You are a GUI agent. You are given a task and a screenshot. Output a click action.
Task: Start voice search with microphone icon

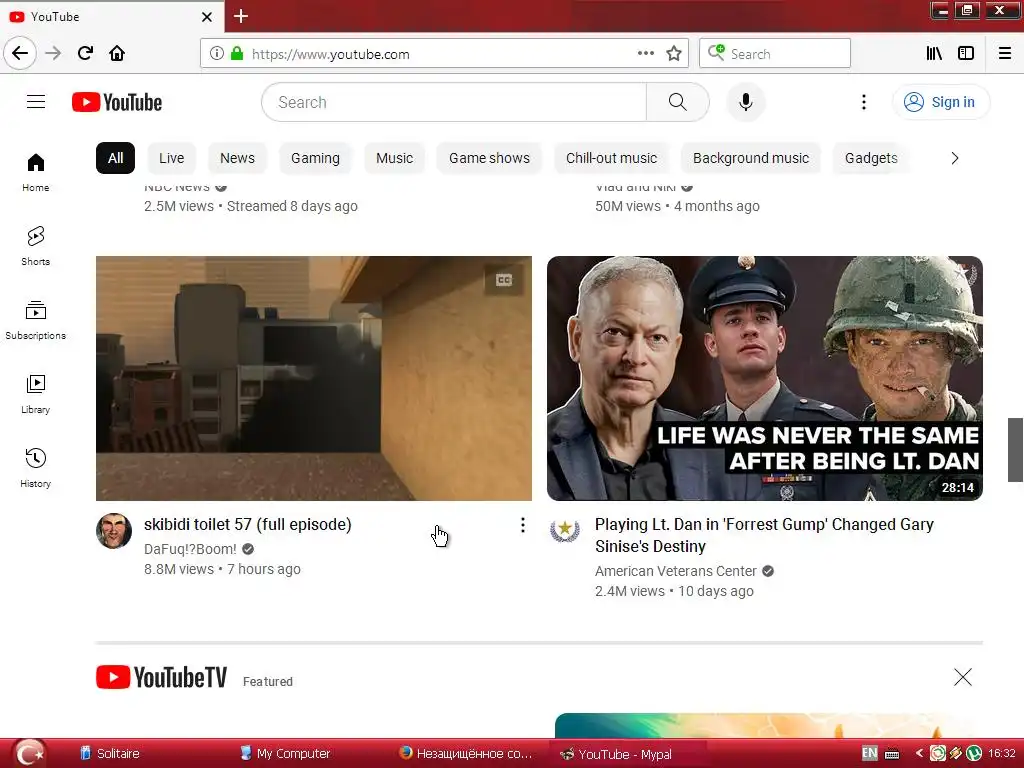(746, 102)
